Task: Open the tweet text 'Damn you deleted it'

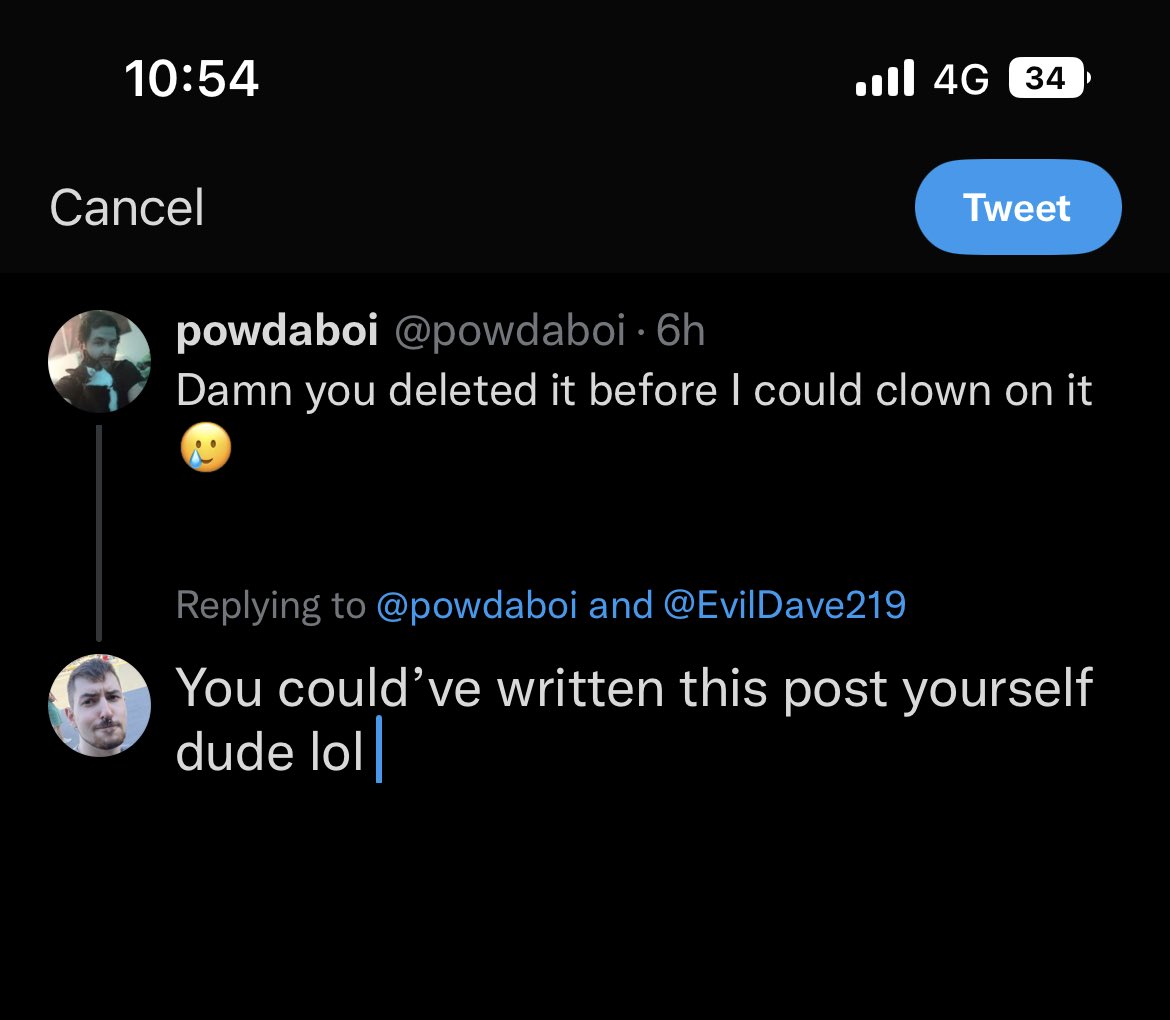Action: tap(634, 390)
